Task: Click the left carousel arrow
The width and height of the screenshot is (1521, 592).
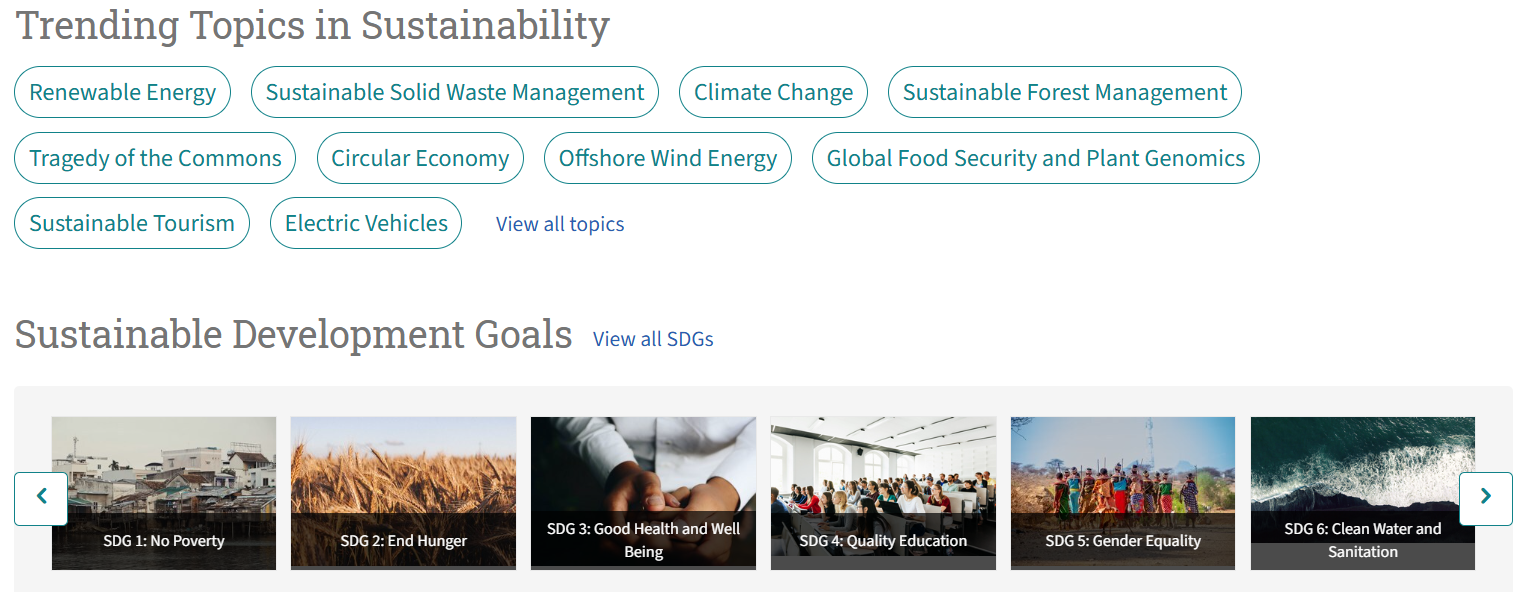Action: (41, 498)
